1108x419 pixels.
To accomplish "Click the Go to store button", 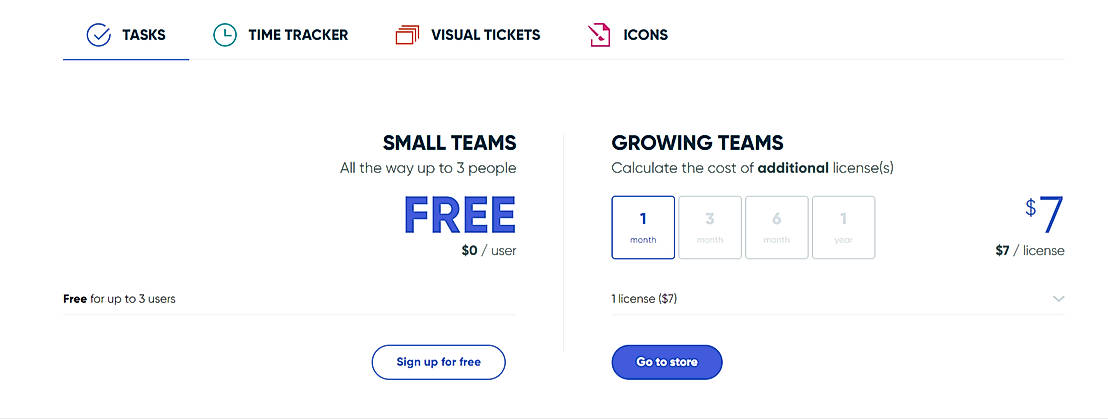I will pos(666,362).
